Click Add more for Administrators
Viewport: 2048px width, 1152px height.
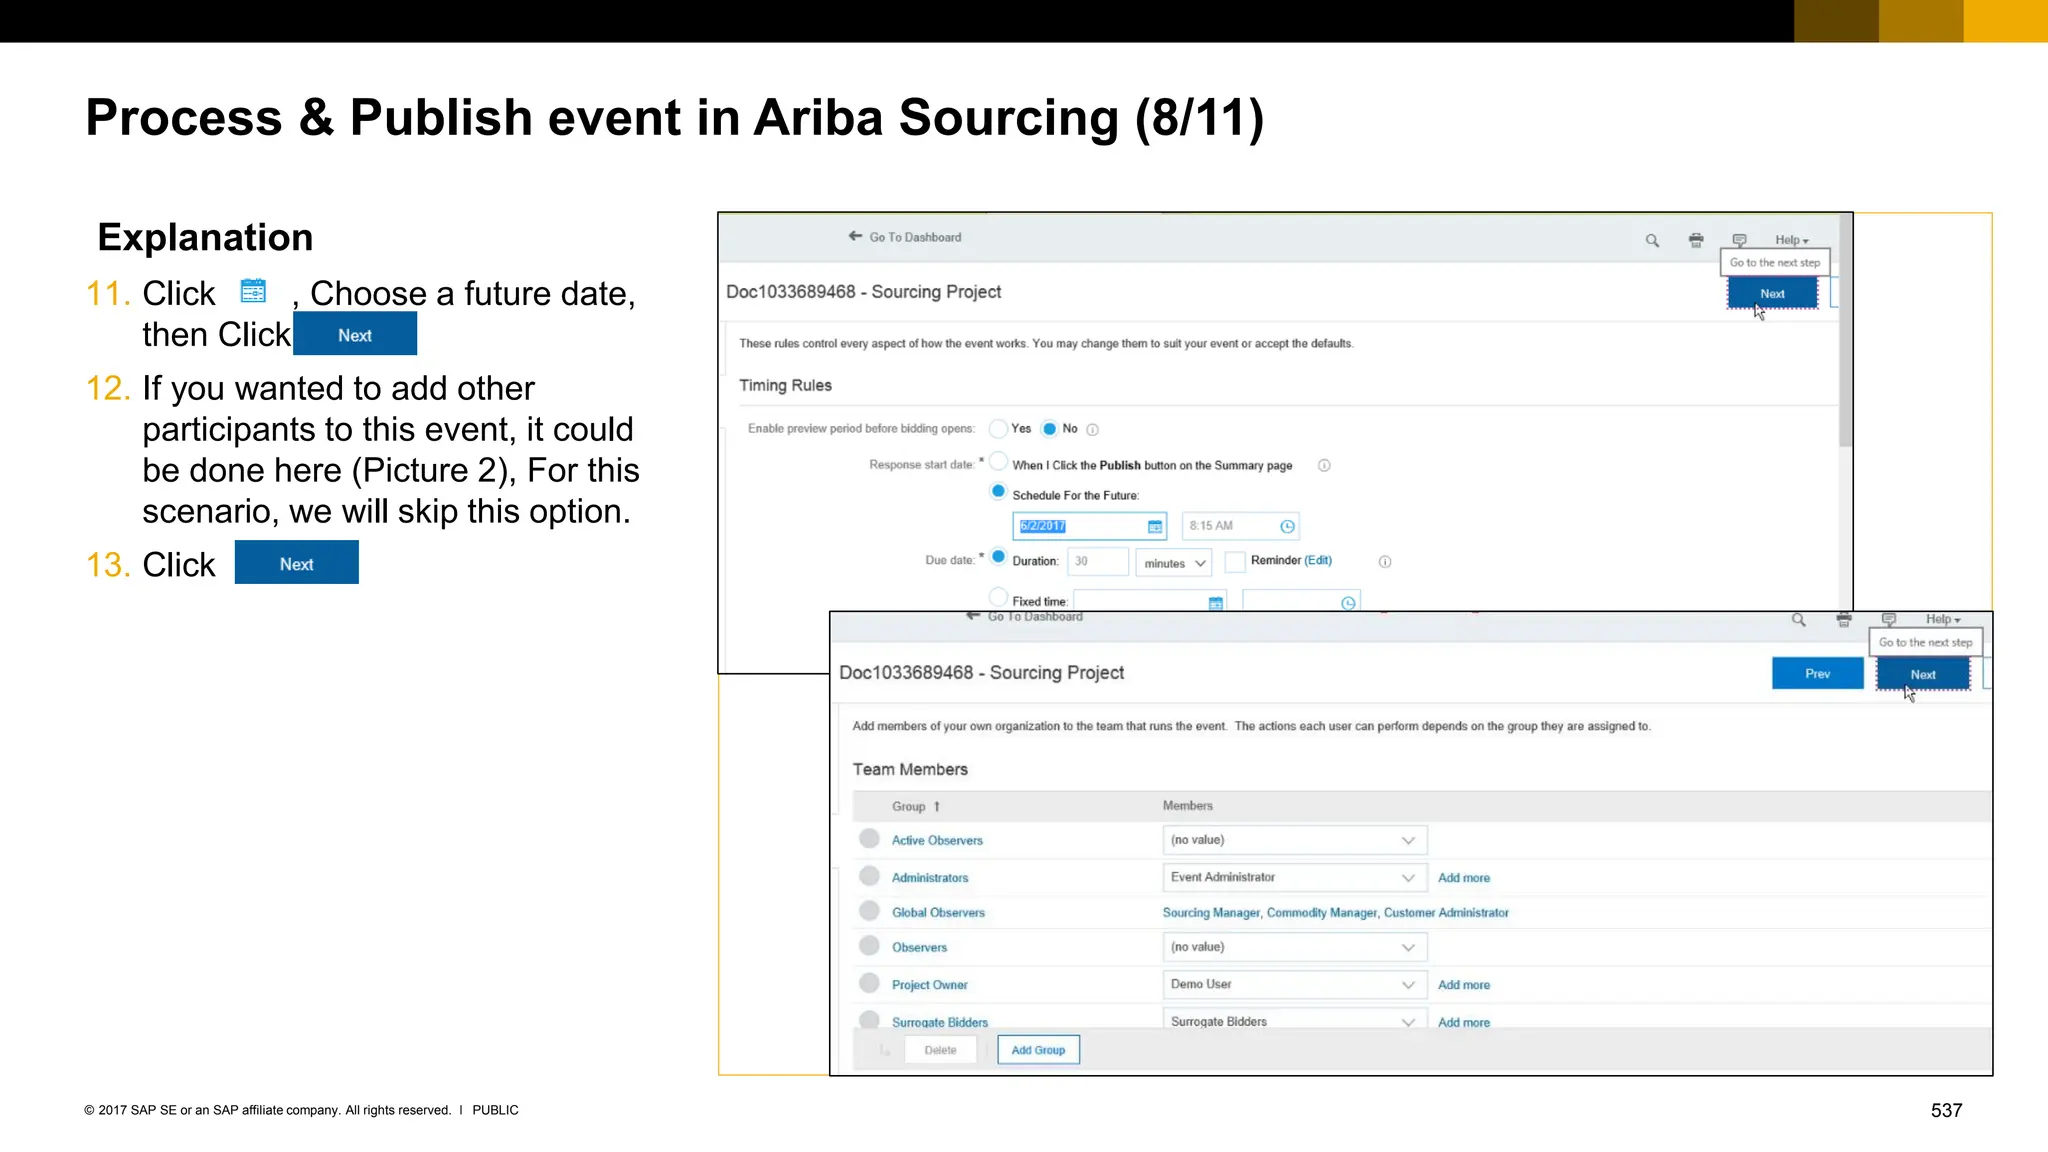tap(1464, 878)
